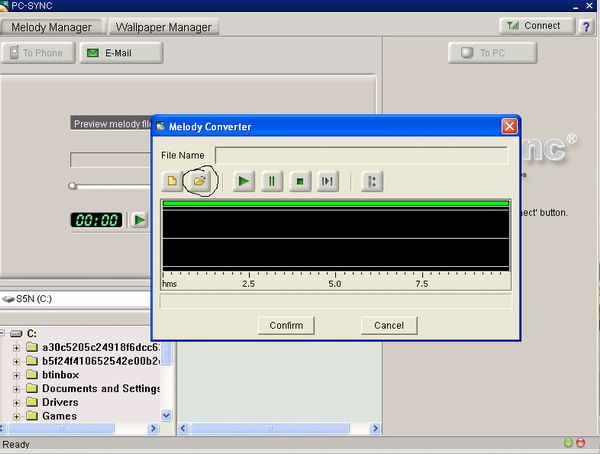The image size is (600, 454).
Task: Select the Drivers folder
Action: 60,402
